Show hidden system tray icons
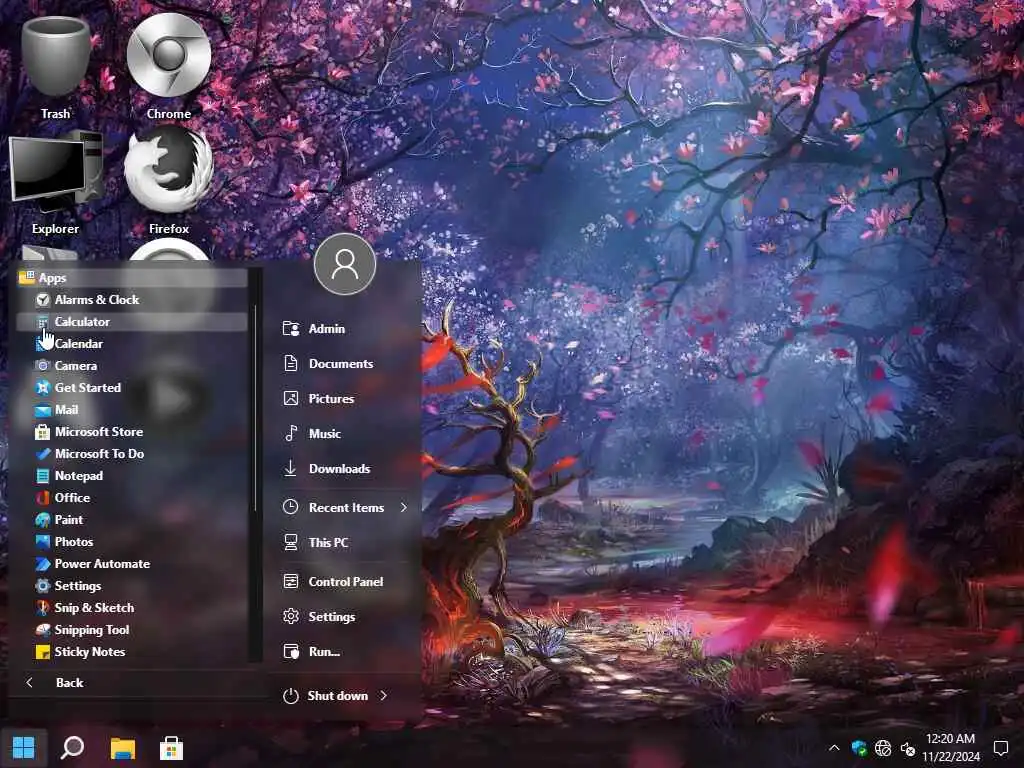 pos(834,748)
